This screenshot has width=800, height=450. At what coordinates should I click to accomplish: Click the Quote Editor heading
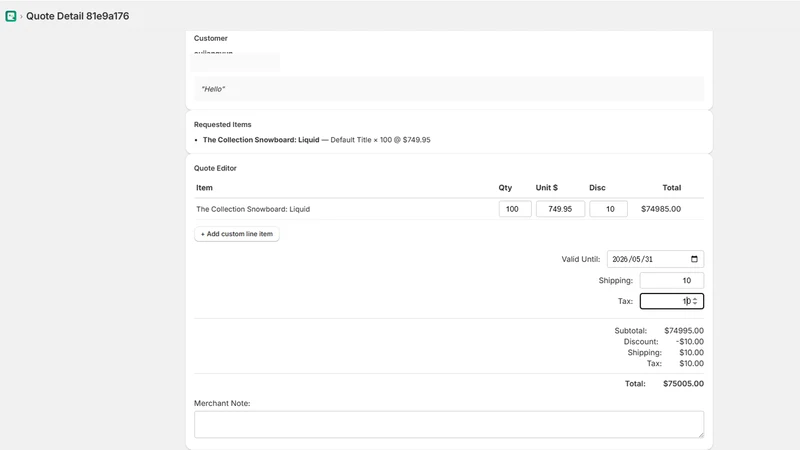click(x=215, y=168)
